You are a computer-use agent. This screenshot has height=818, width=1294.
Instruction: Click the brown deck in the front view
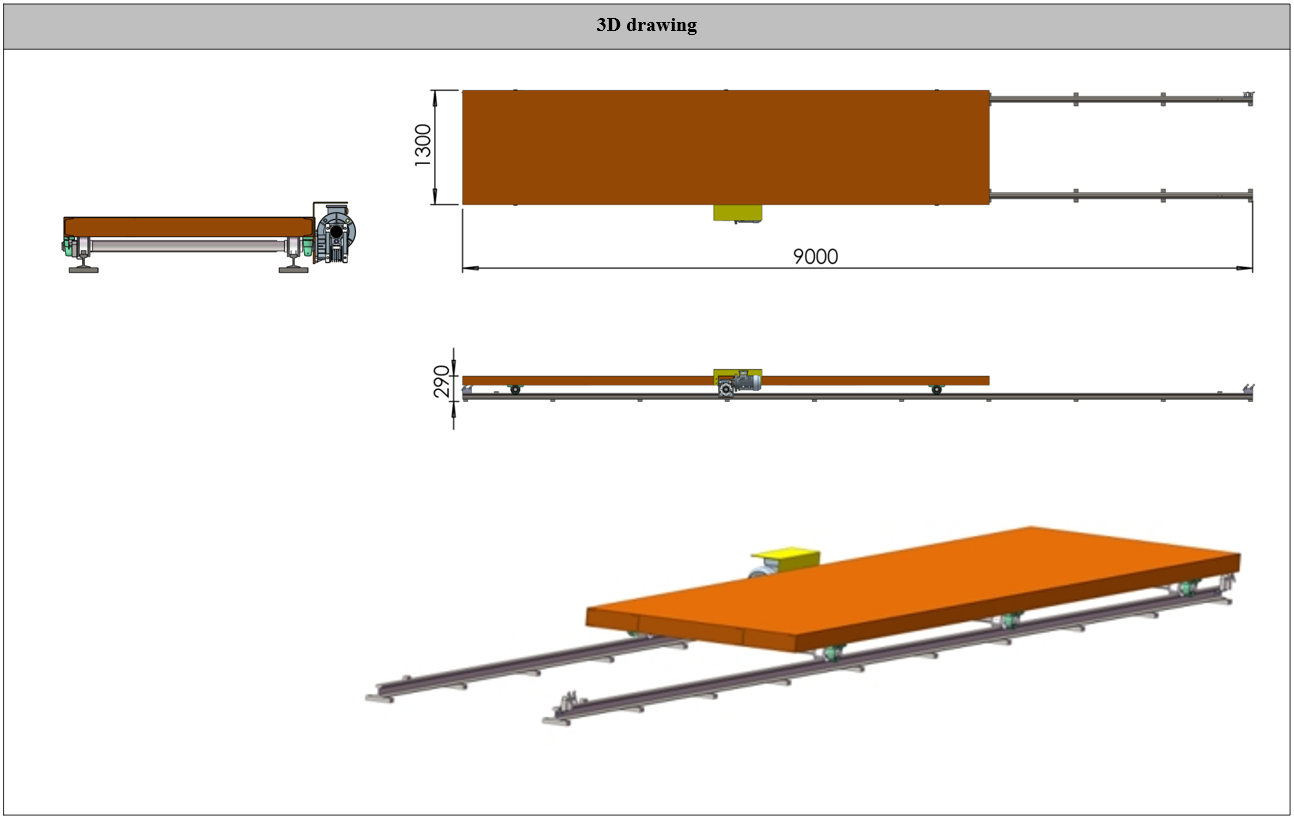coord(188,225)
